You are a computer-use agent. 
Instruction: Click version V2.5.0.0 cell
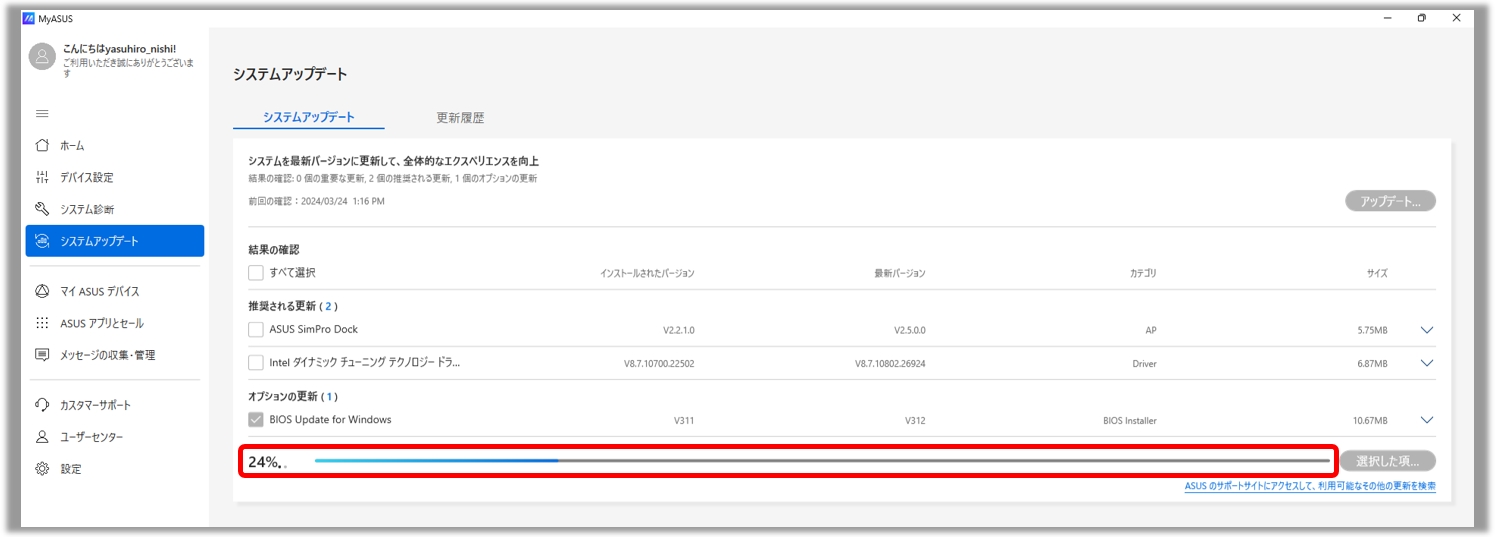(910, 330)
